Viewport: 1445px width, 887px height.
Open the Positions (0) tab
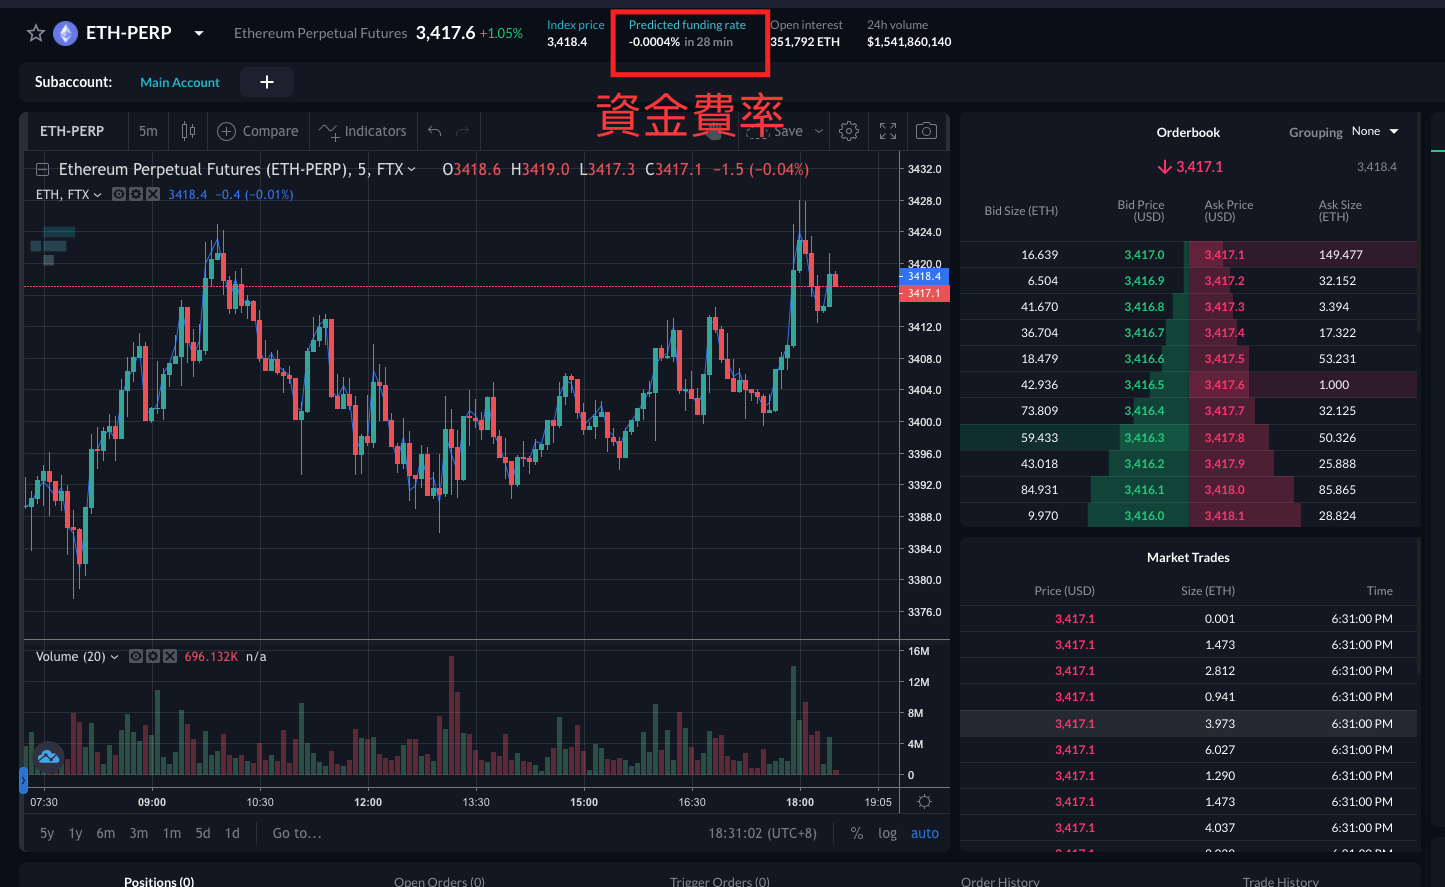pos(159,881)
